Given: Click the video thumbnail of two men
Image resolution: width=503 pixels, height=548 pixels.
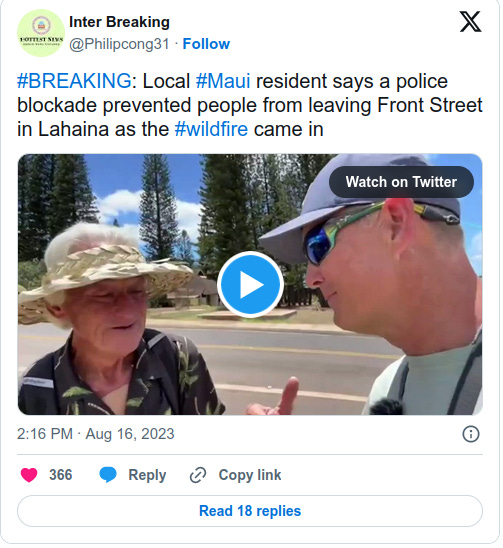Looking at the screenshot, I should pos(250,284).
